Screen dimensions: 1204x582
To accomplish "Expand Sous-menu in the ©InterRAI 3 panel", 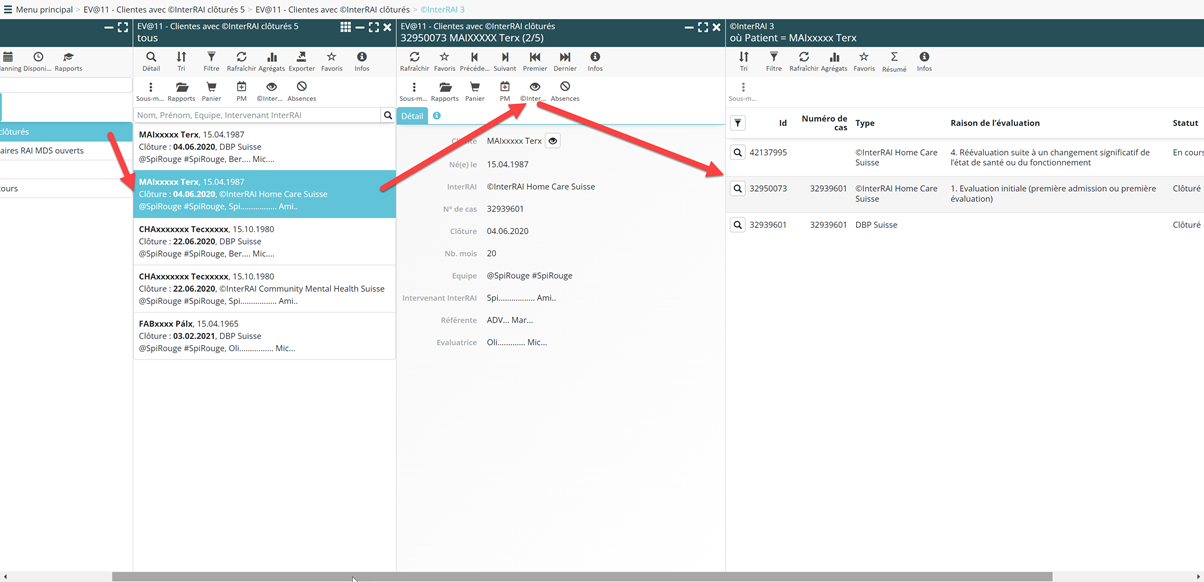I will [743, 88].
